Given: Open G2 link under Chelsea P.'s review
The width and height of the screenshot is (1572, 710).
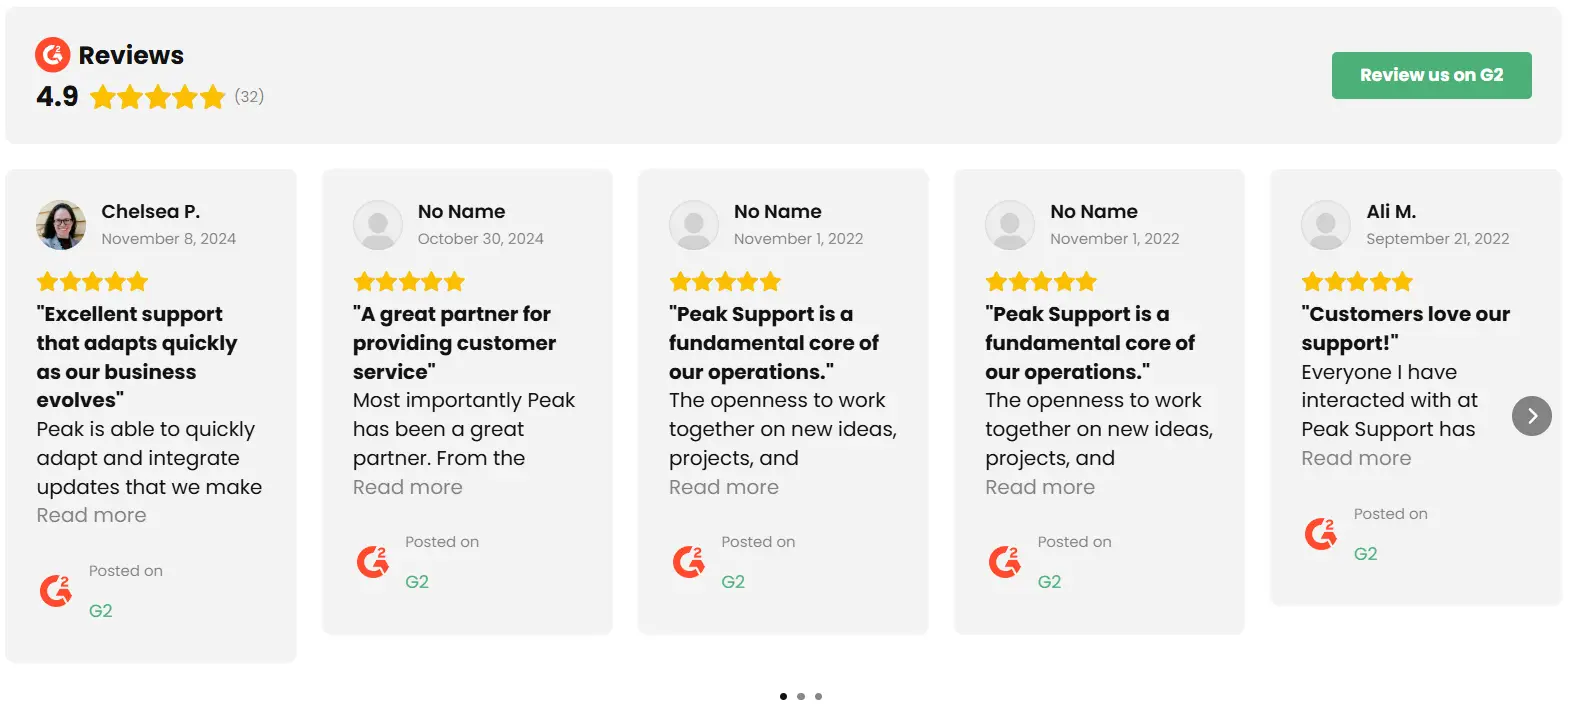Looking at the screenshot, I should coord(101,611).
